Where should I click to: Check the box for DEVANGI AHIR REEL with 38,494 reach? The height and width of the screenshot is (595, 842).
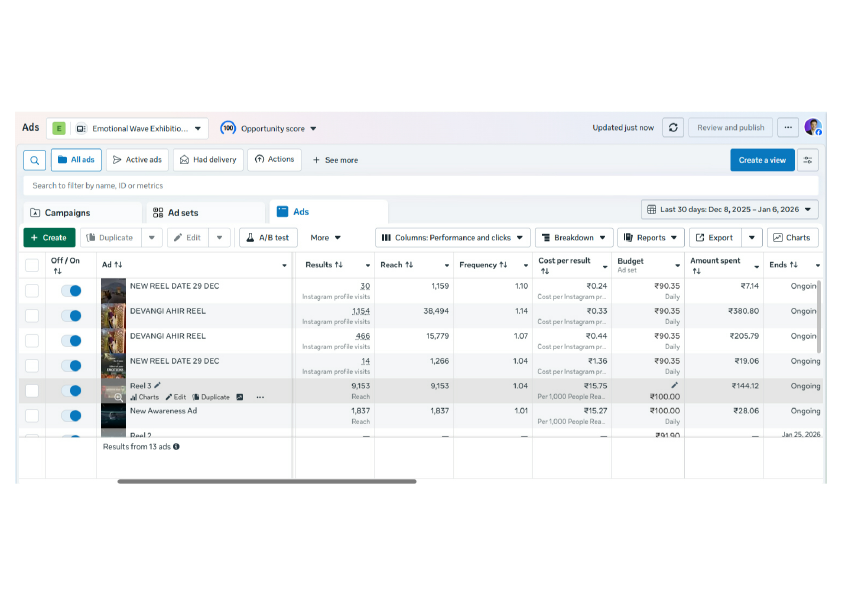[x=32, y=316]
